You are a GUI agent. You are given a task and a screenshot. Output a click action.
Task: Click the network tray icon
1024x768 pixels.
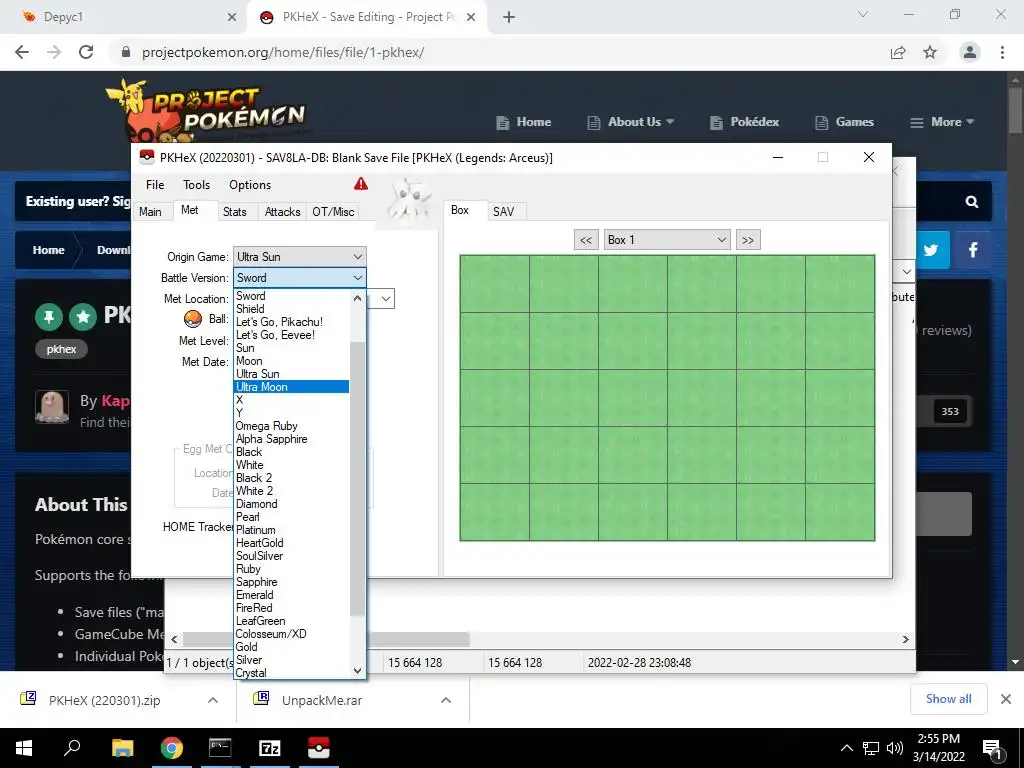(871, 748)
